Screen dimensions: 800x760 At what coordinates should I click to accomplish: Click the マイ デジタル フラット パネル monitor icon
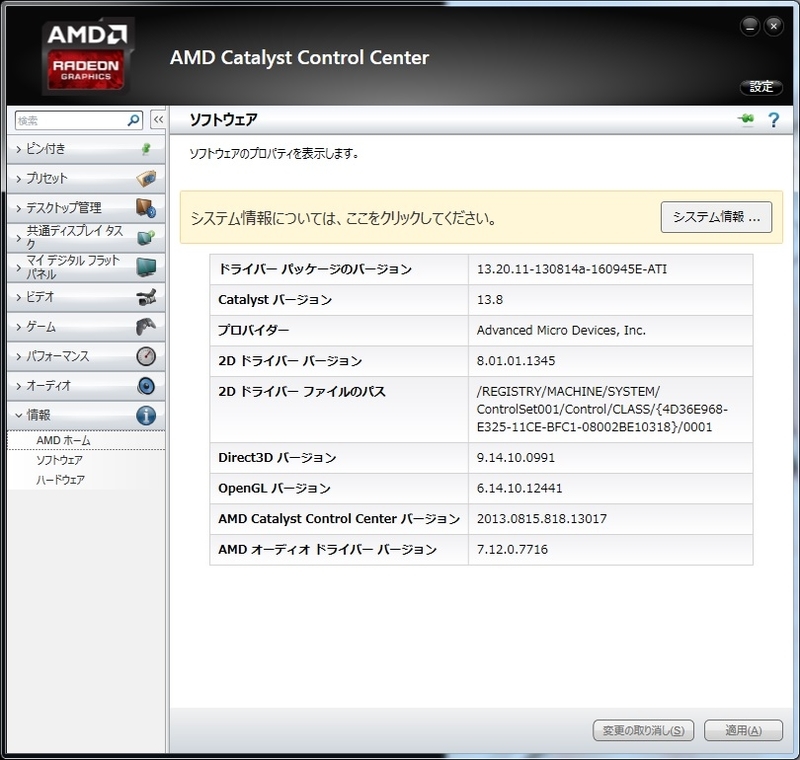(x=146, y=267)
